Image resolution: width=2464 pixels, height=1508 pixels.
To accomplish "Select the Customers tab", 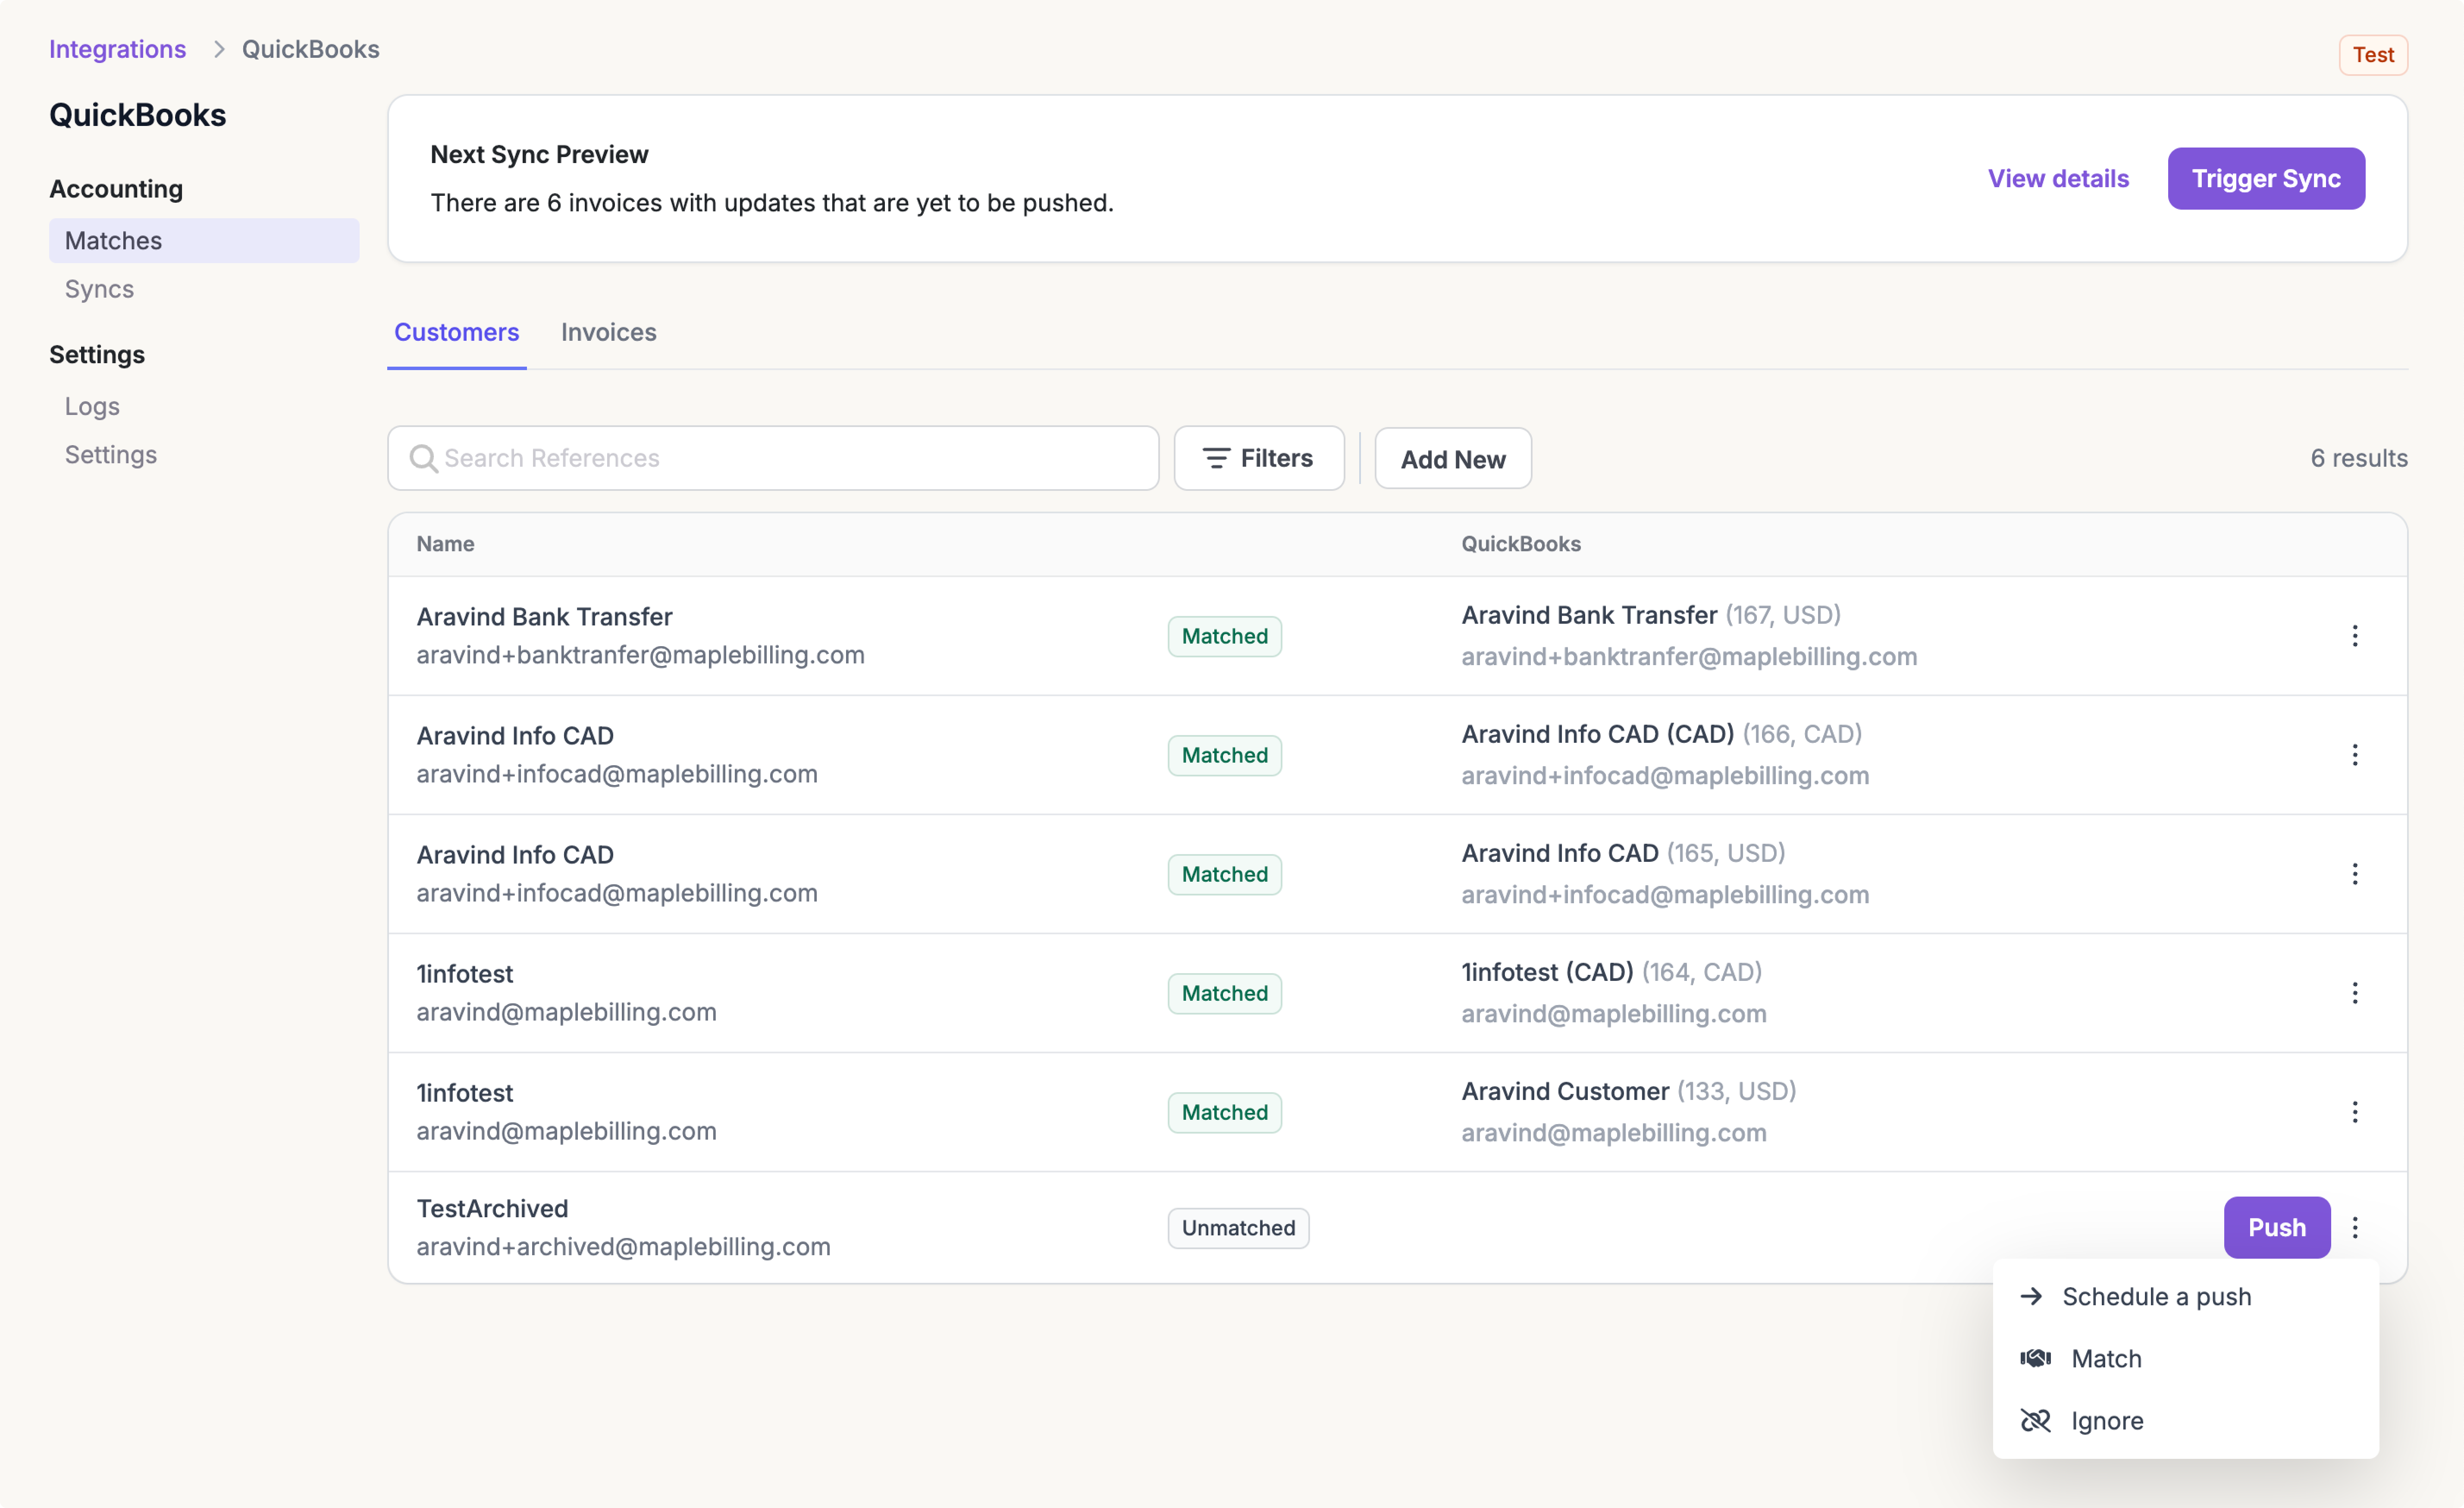I will pyautogui.click(x=456, y=332).
